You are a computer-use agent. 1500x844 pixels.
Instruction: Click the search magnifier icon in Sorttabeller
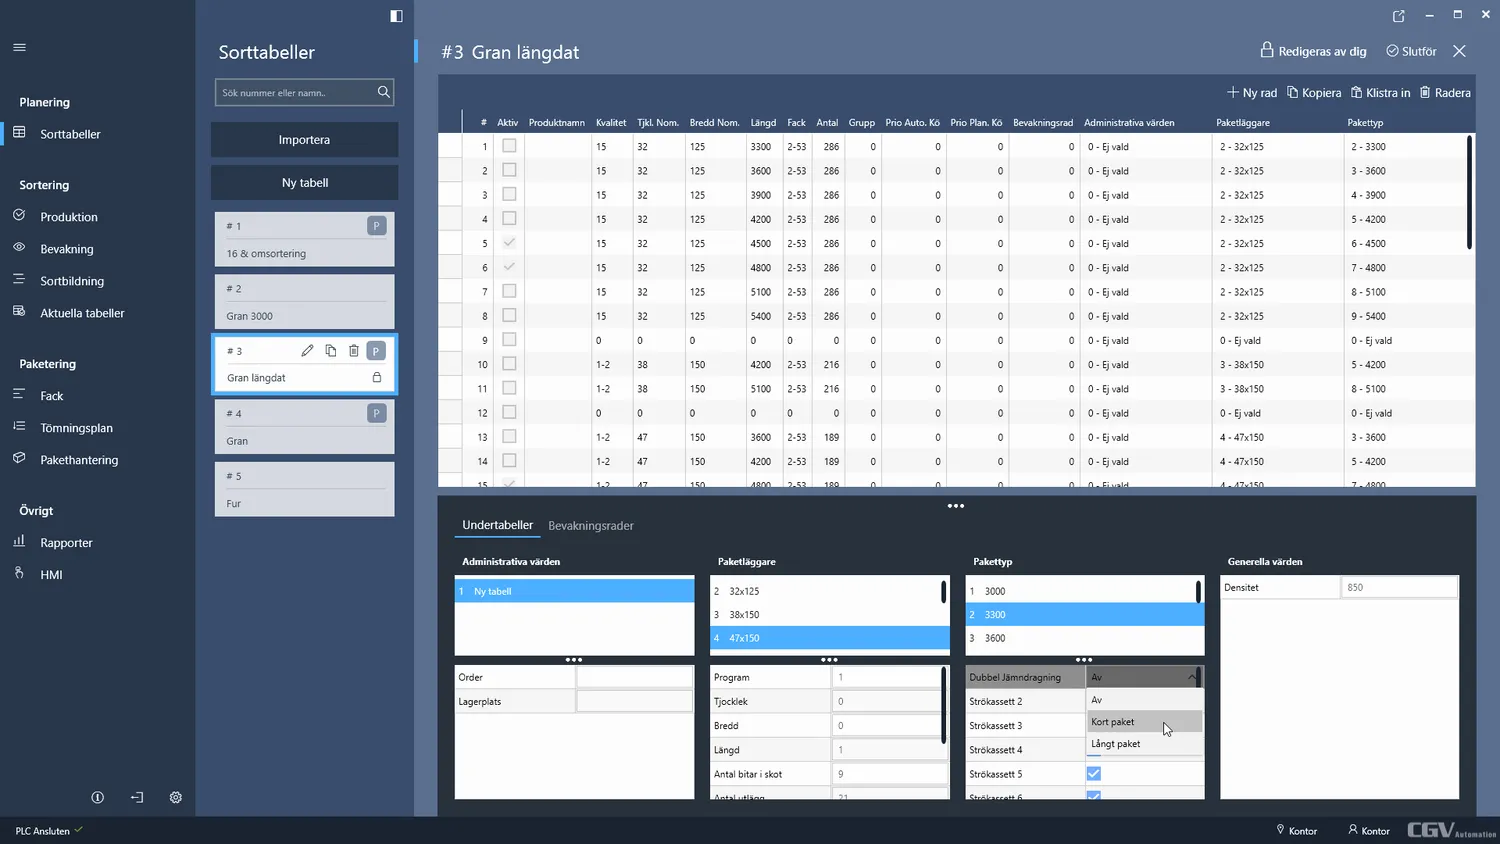pyautogui.click(x=383, y=92)
